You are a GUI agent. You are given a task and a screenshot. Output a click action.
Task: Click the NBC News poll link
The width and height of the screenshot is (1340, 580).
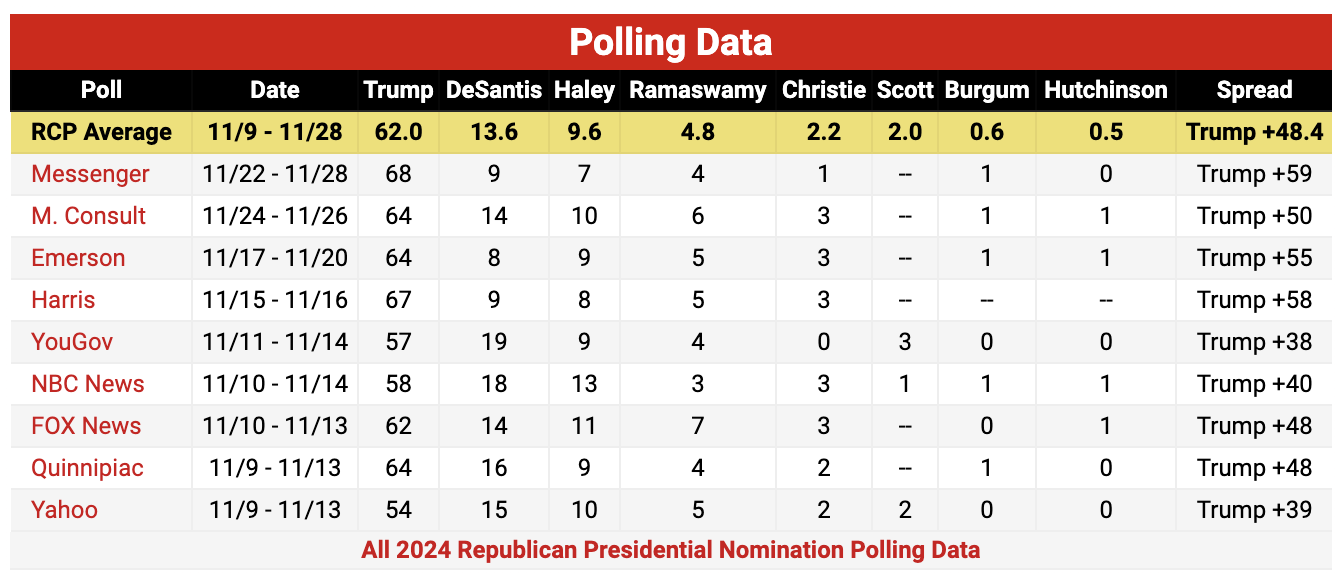[87, 384]
